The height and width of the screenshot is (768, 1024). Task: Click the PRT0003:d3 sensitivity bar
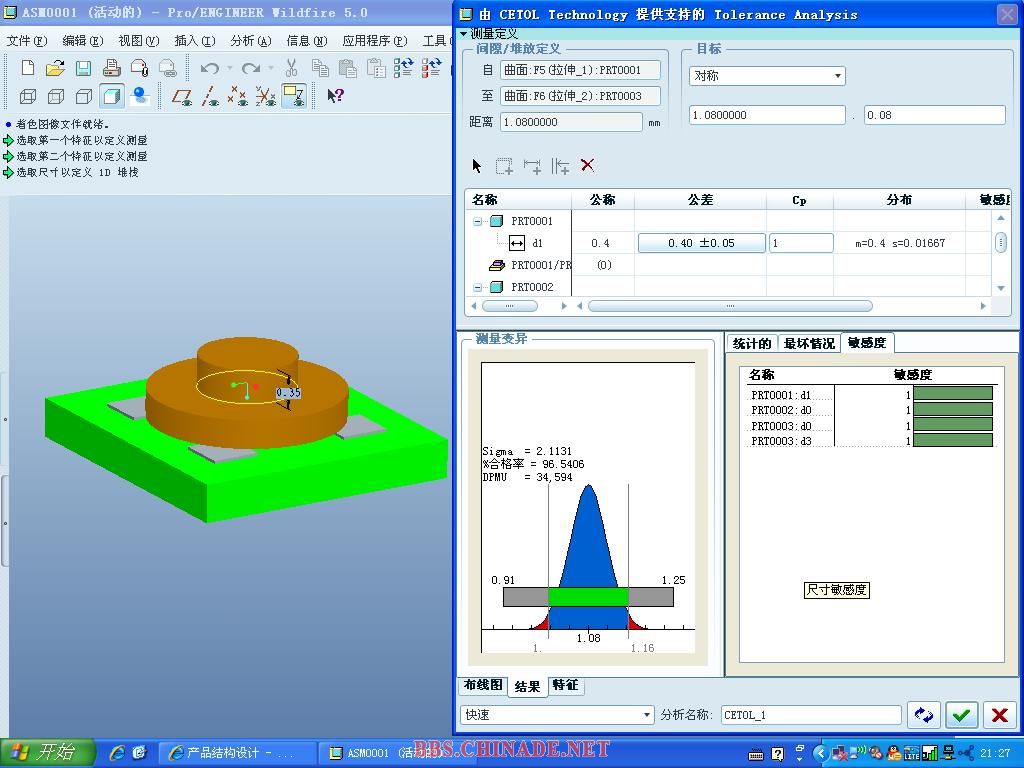953,440
